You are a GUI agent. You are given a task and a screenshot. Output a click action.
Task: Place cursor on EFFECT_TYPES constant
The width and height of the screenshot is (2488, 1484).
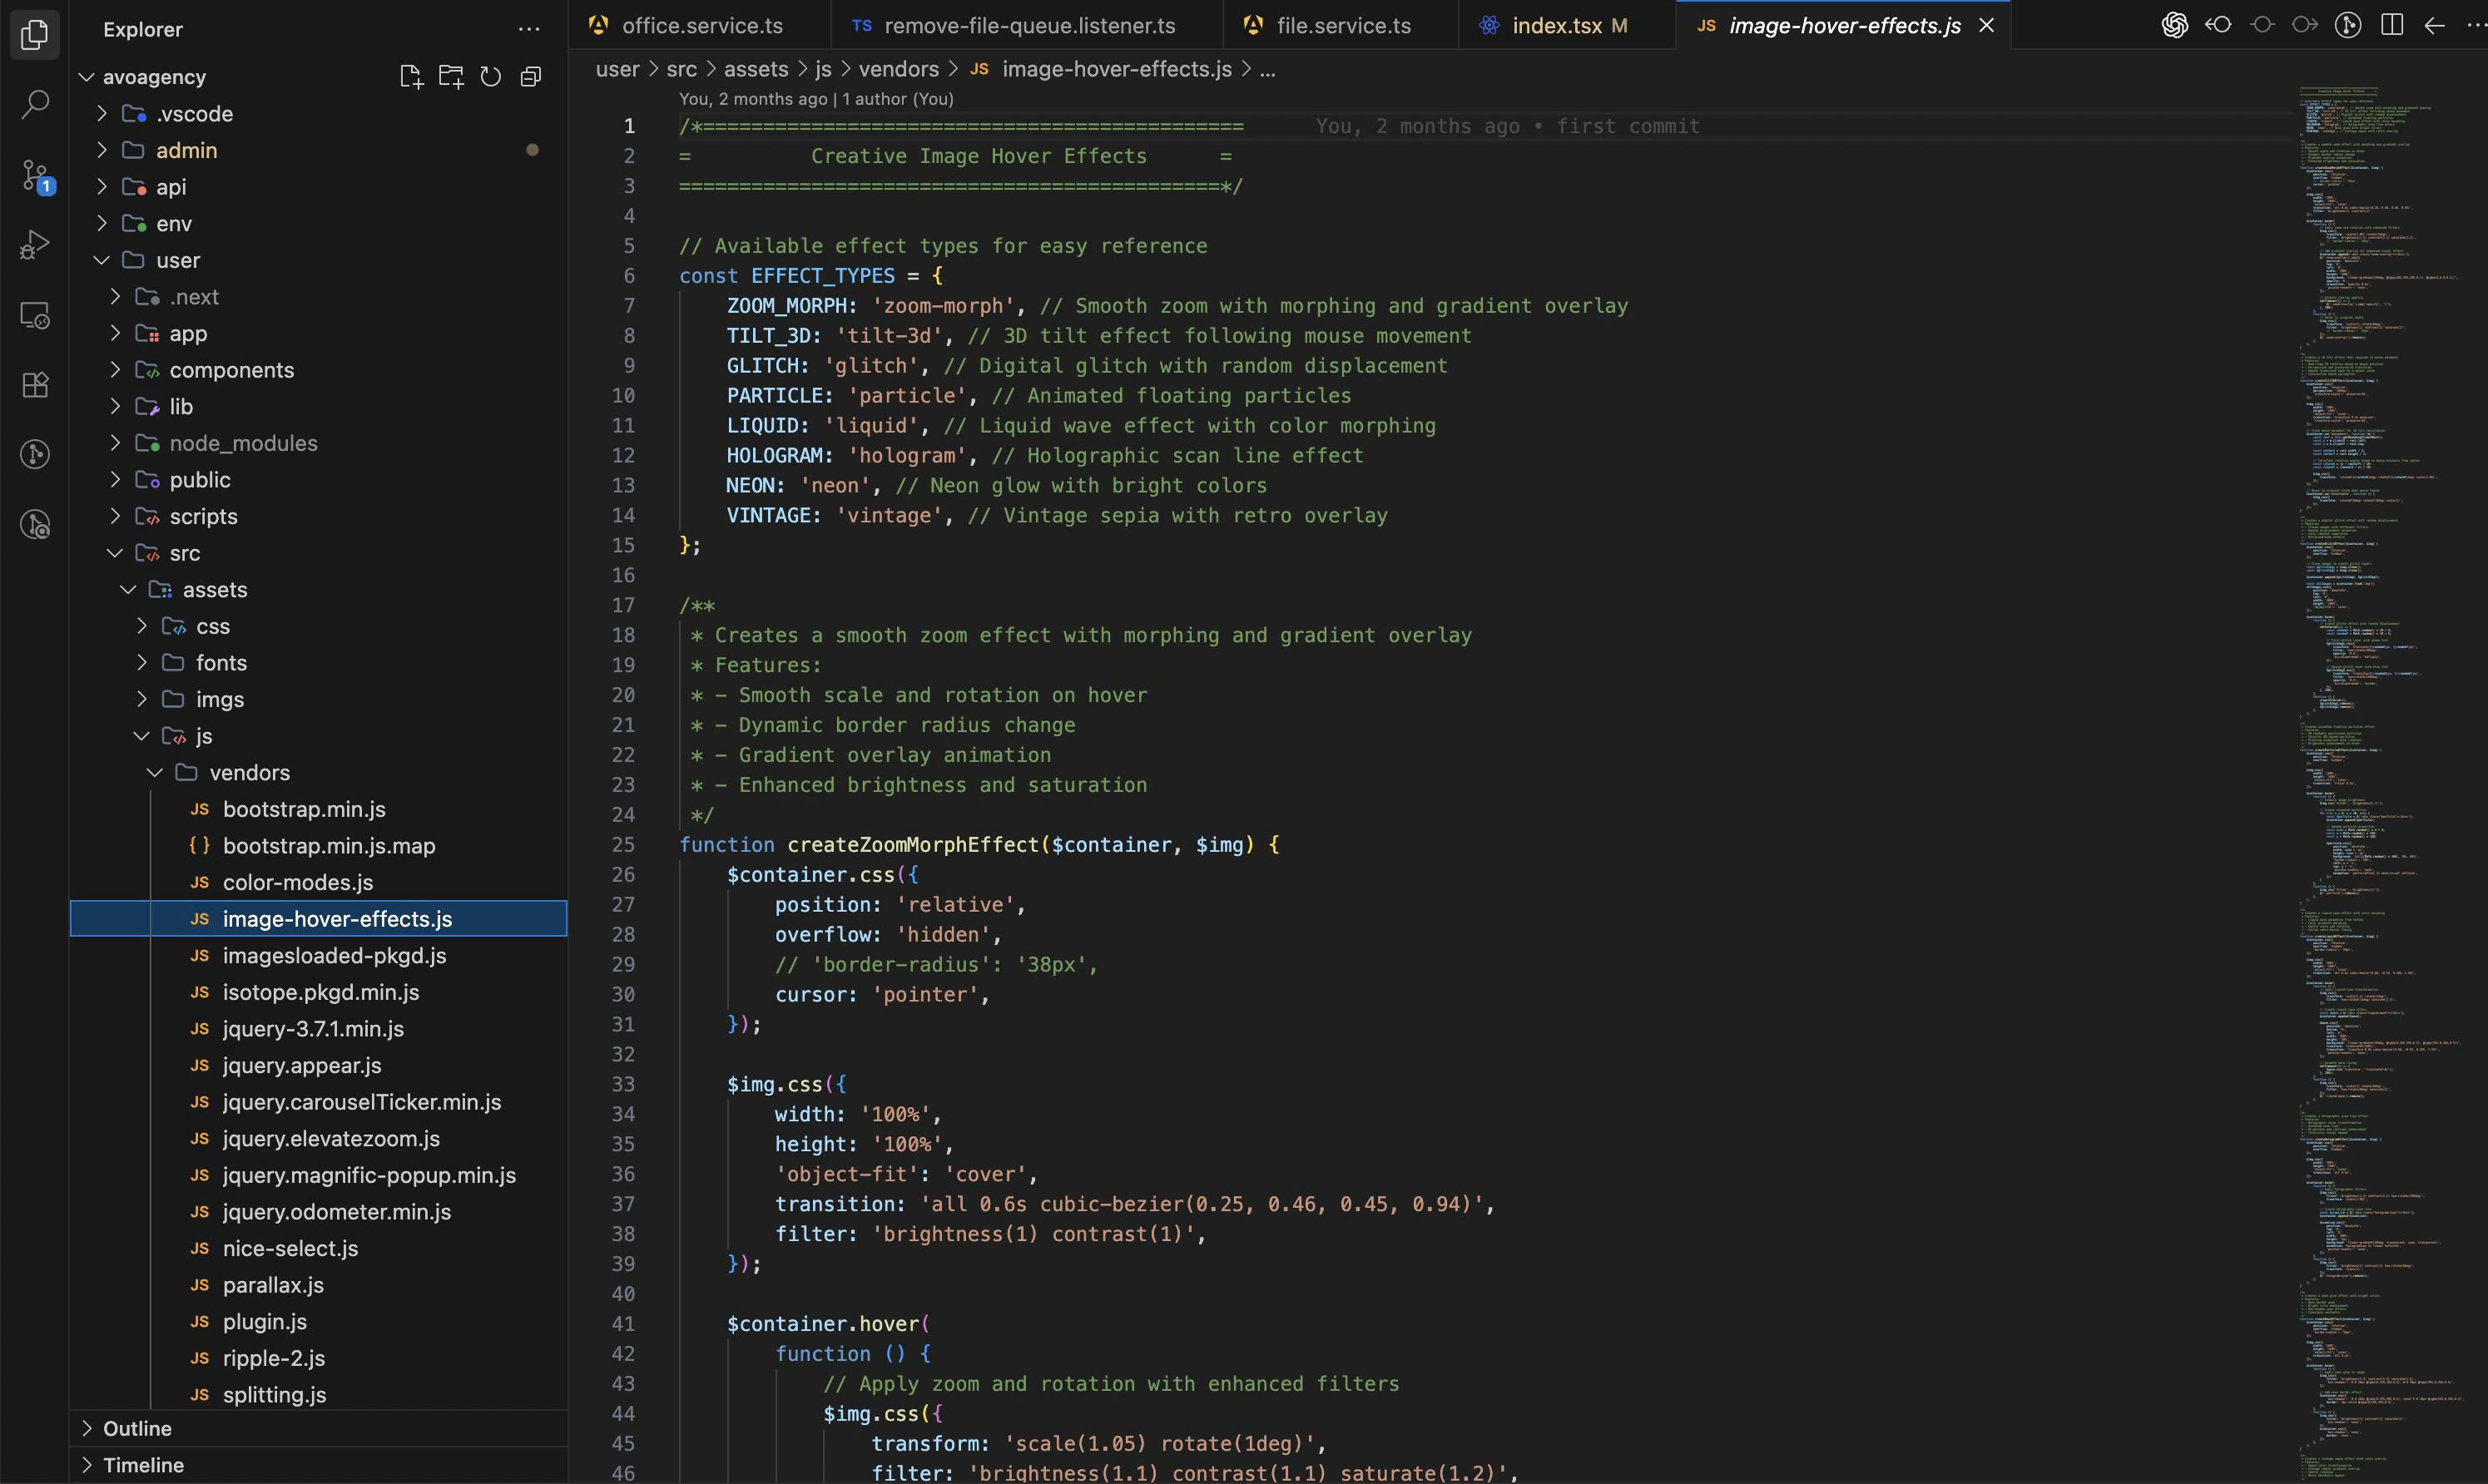tap(823, 276)
